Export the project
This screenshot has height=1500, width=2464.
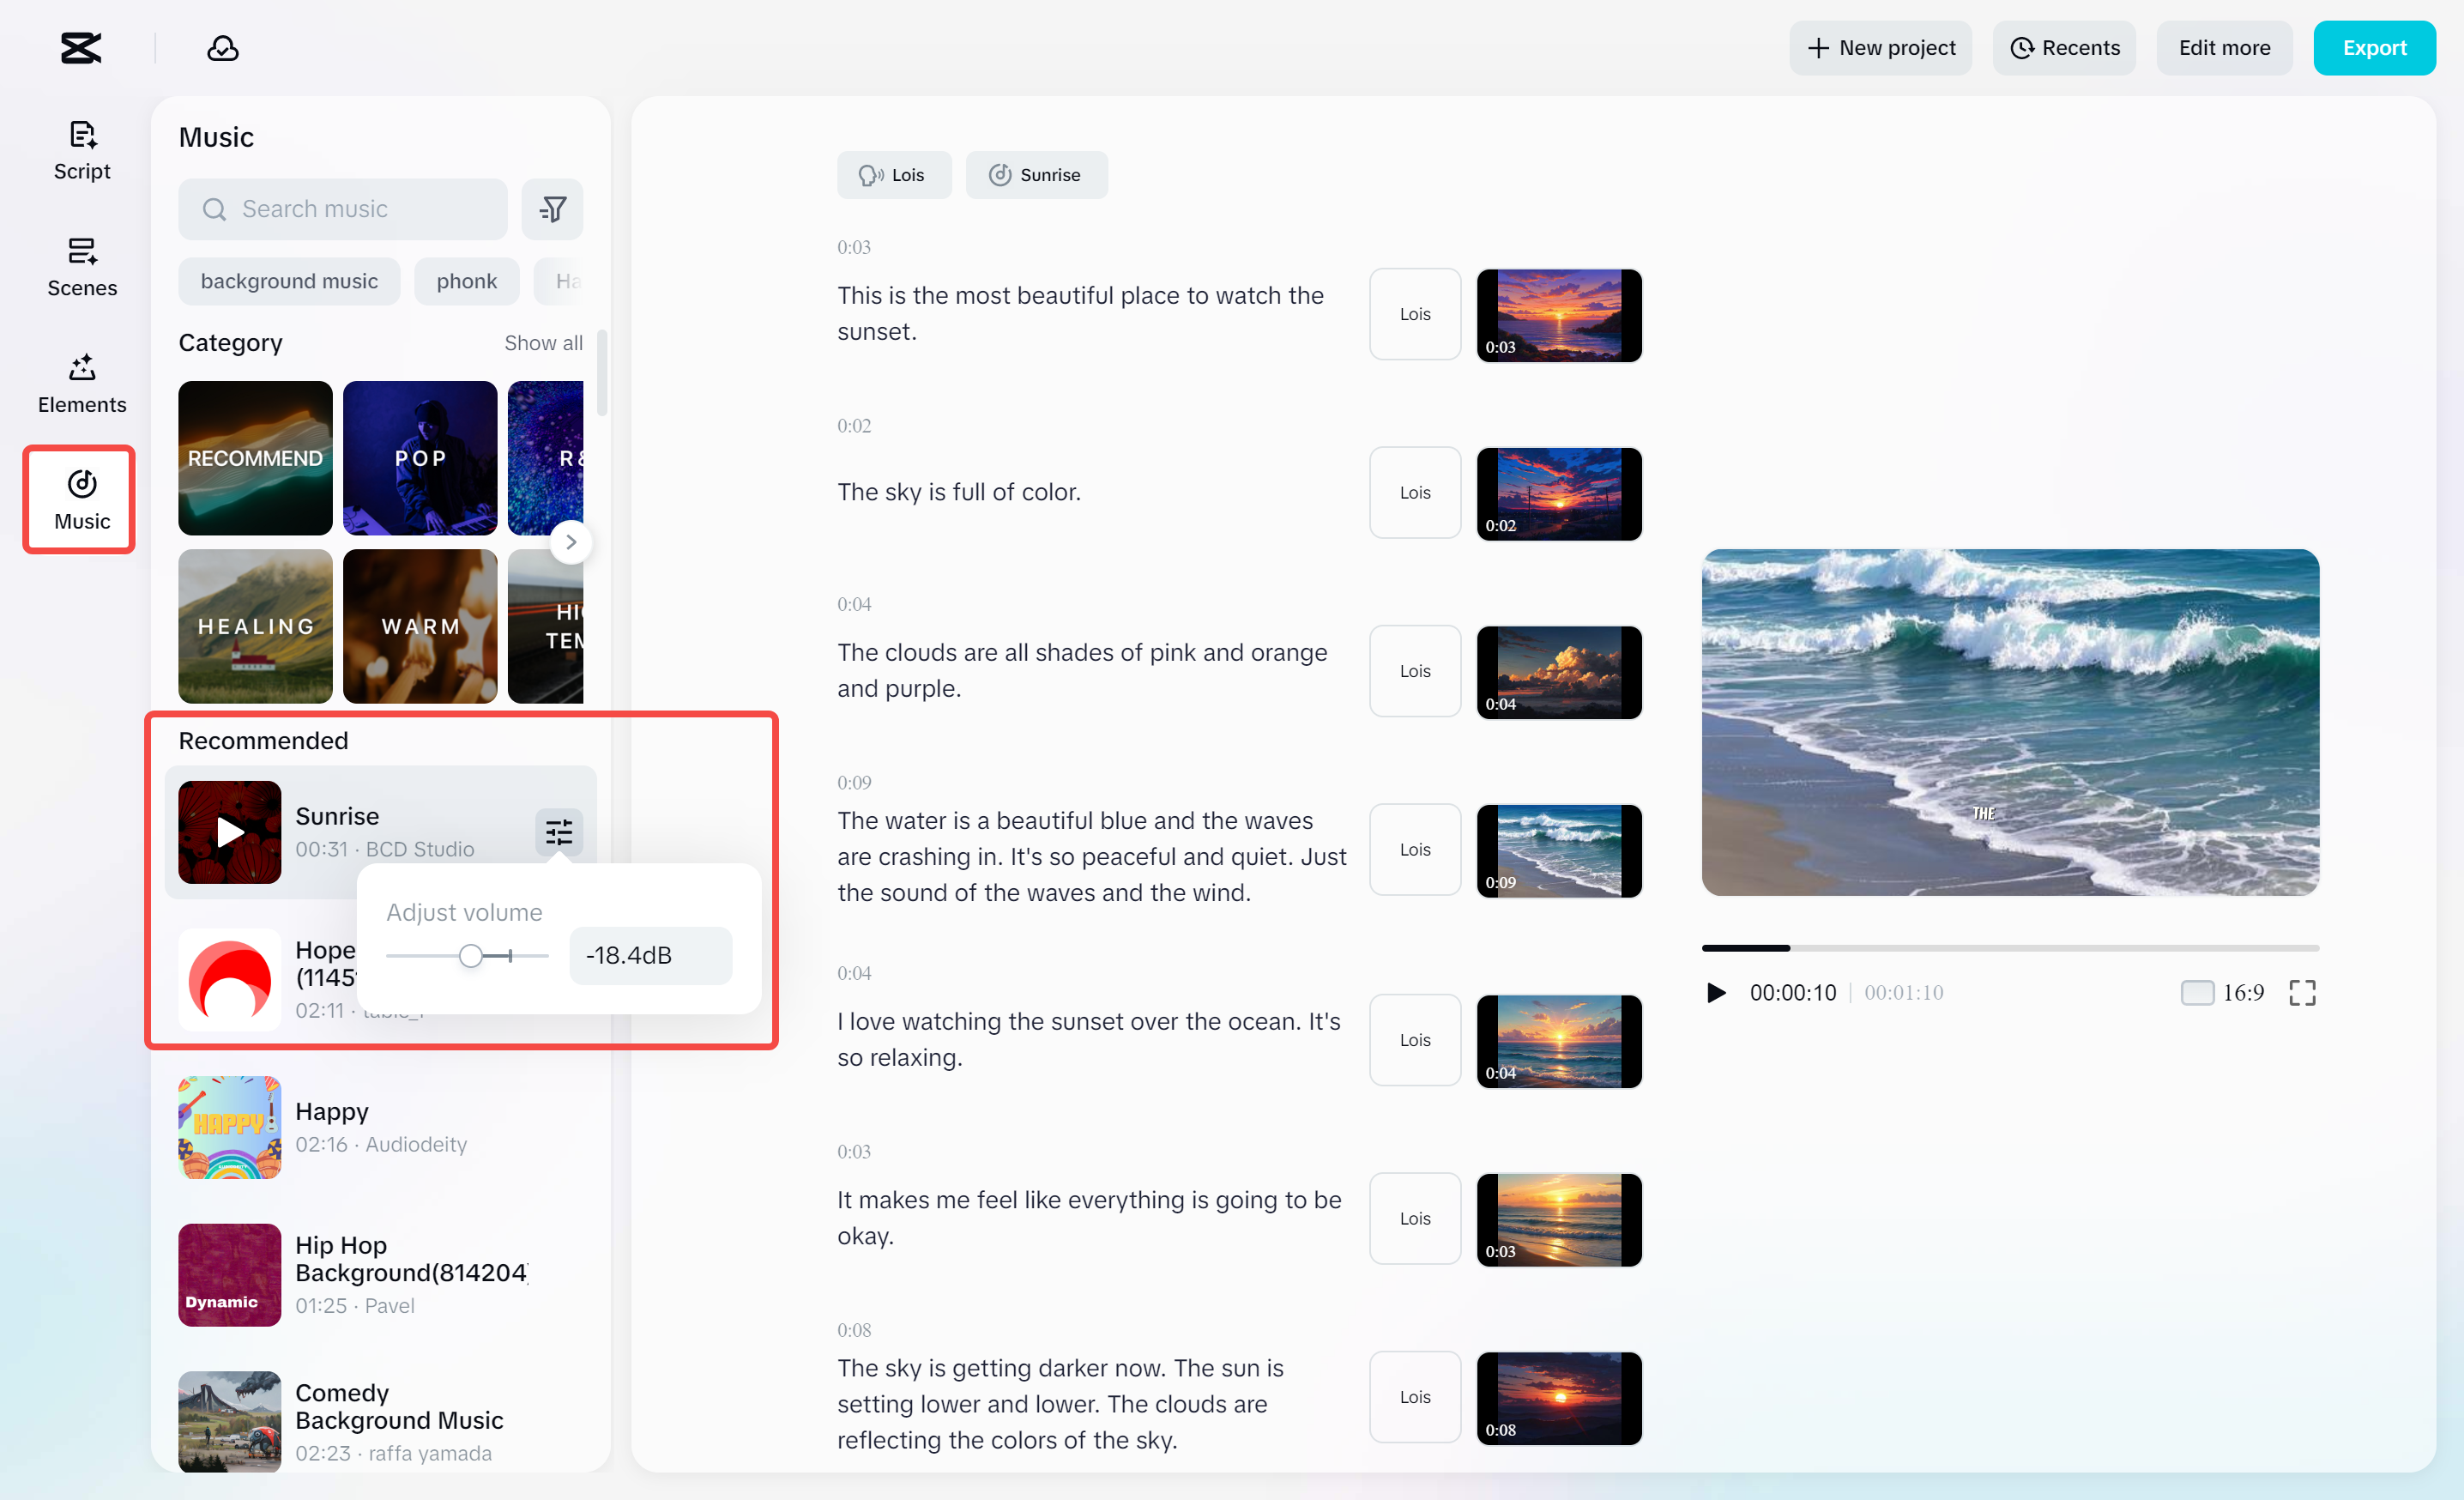pyautogui.click(x=2375, y=47)
